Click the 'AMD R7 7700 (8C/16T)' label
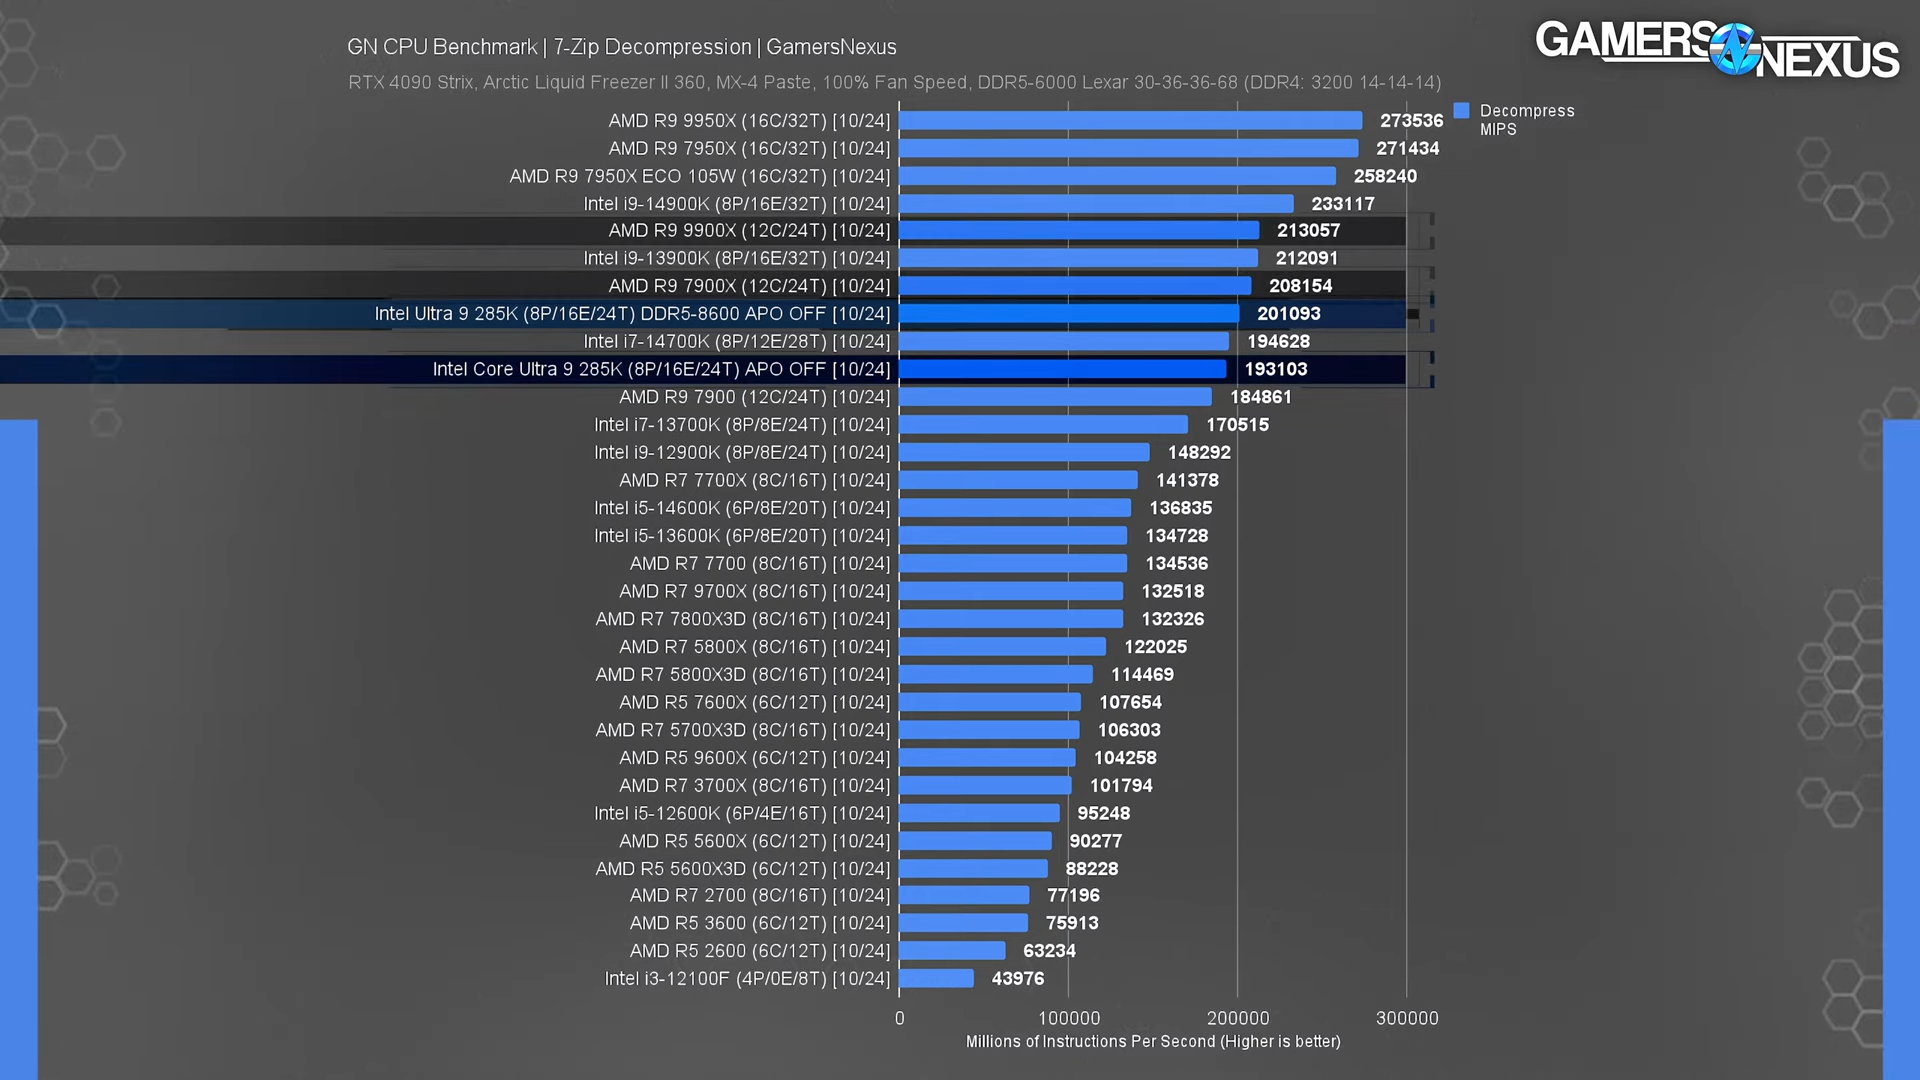Screen dimensions: 1920x1080 tap(760, 564)
